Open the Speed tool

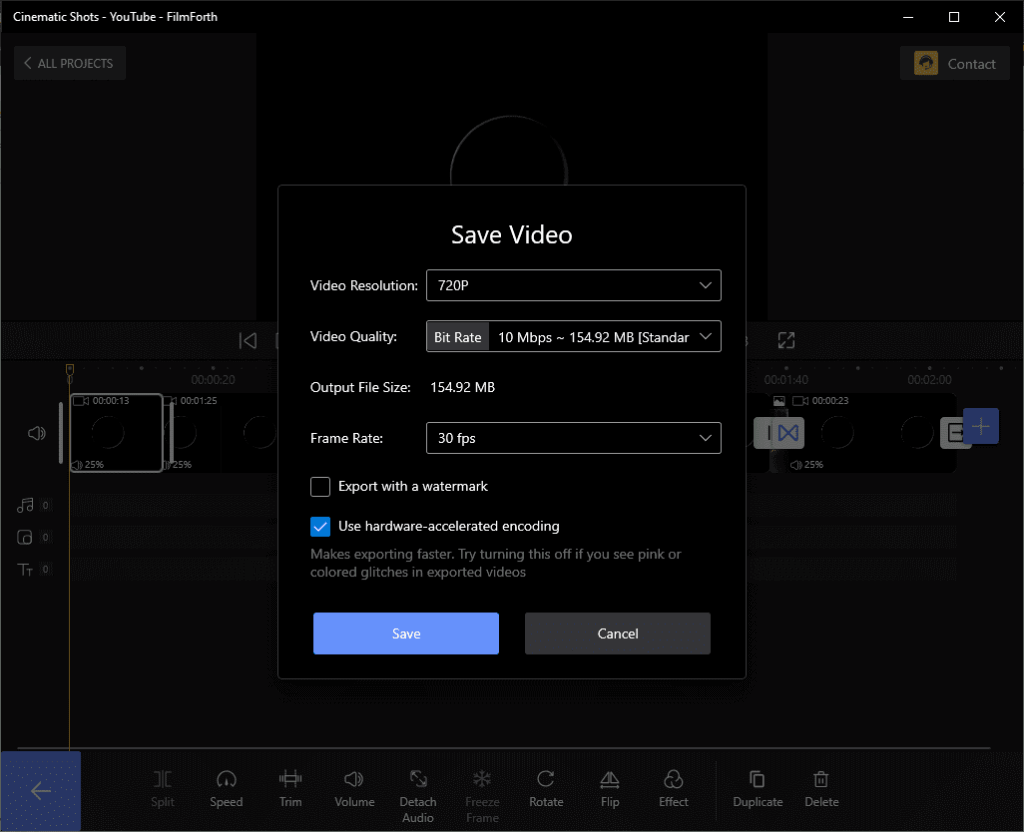[x=226, y=789]
